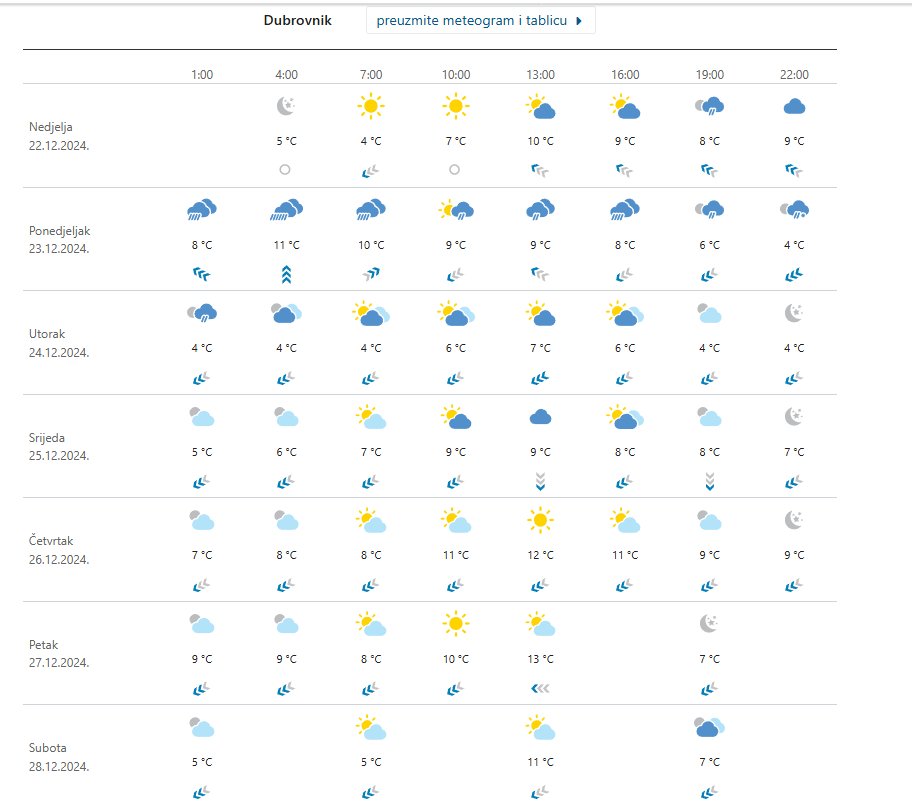Image resolution: width=912 pixels, height=802 pixels.
Task: Click Nedjelja 22:00 overcast cloud icon
Action: pyautogui.click(x=795, y=106)
